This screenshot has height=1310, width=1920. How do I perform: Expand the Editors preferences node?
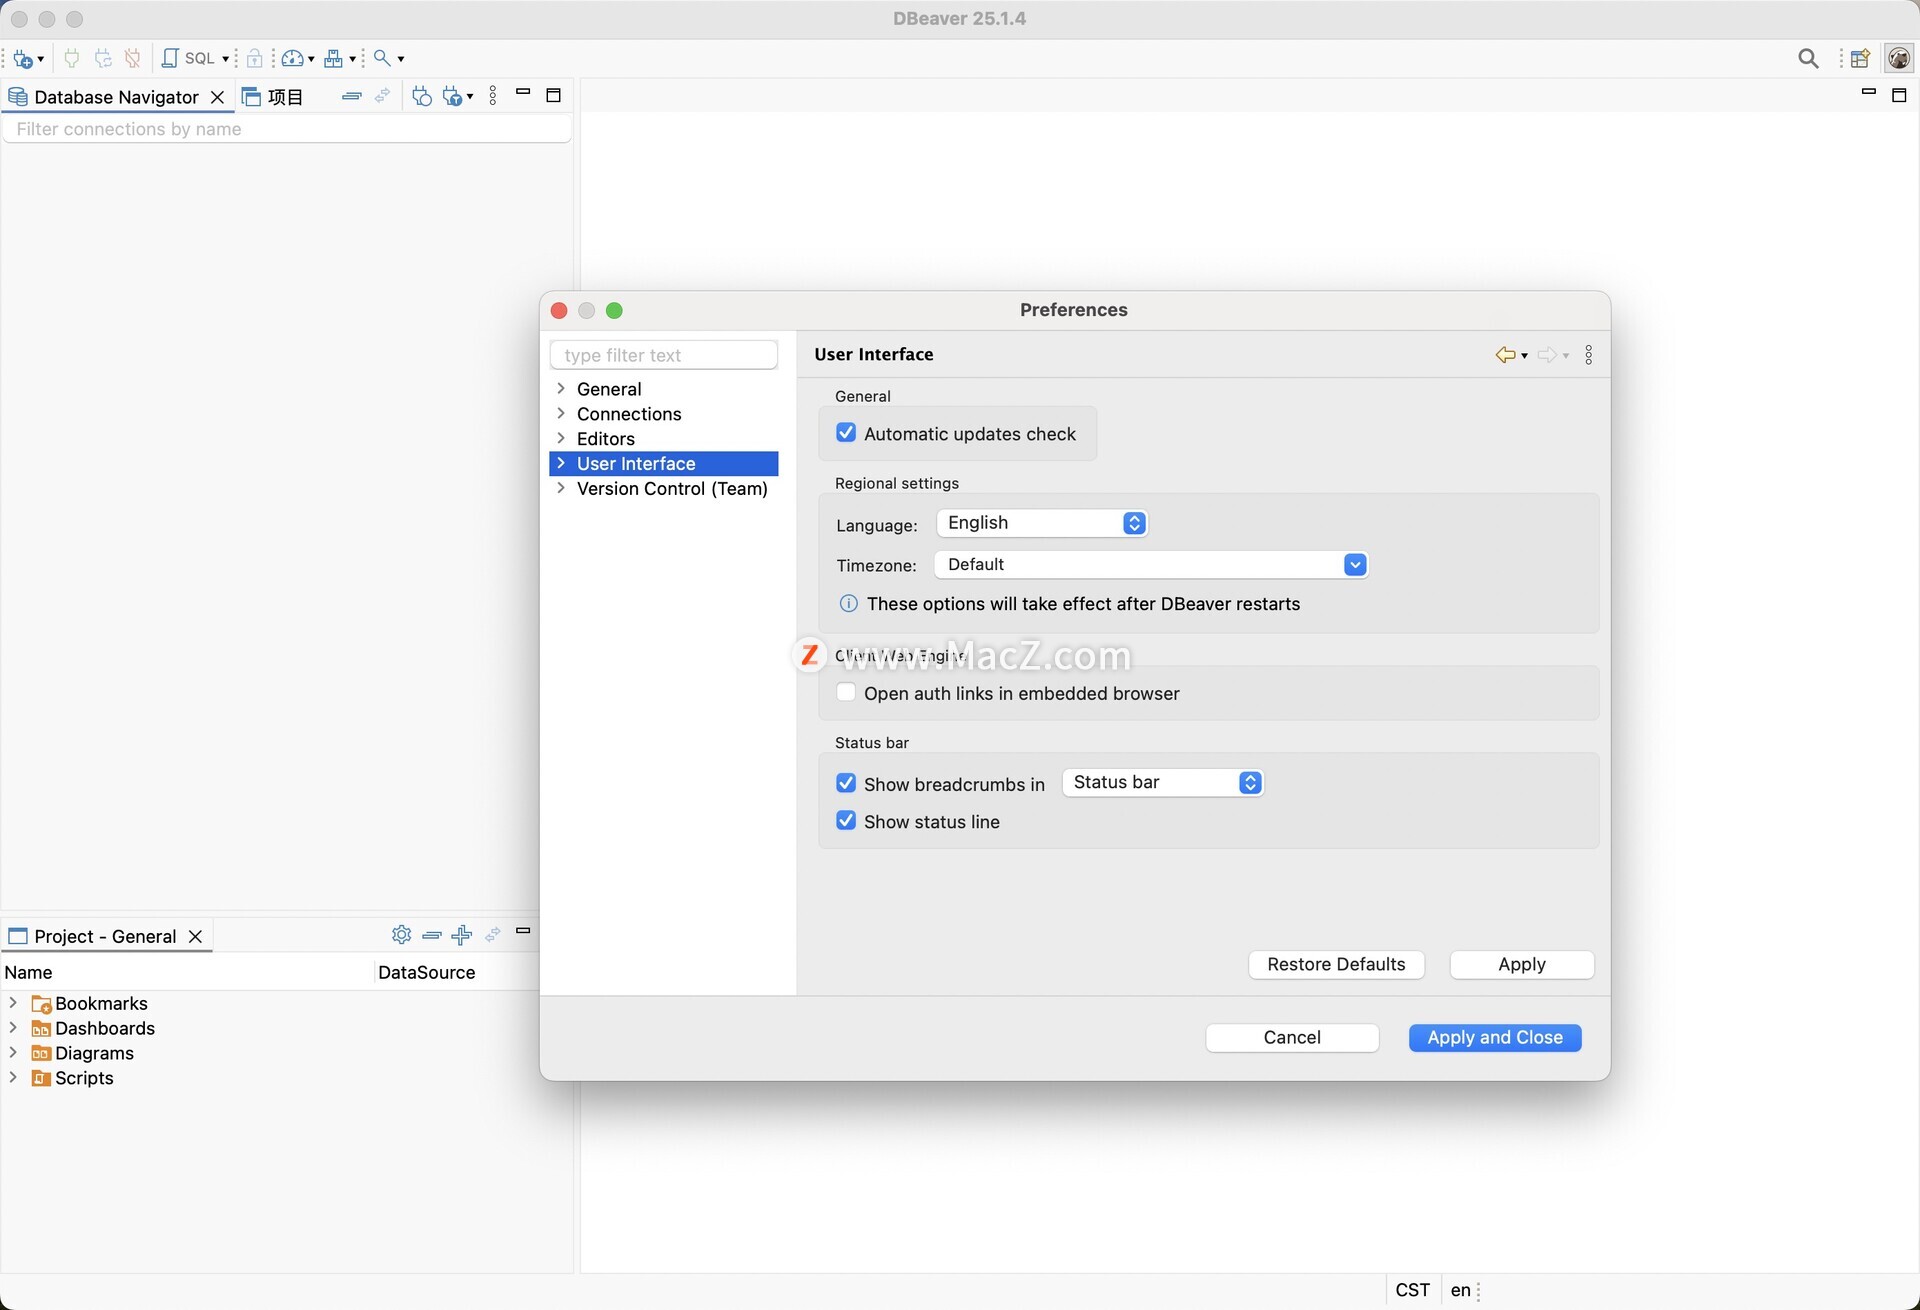561,438
